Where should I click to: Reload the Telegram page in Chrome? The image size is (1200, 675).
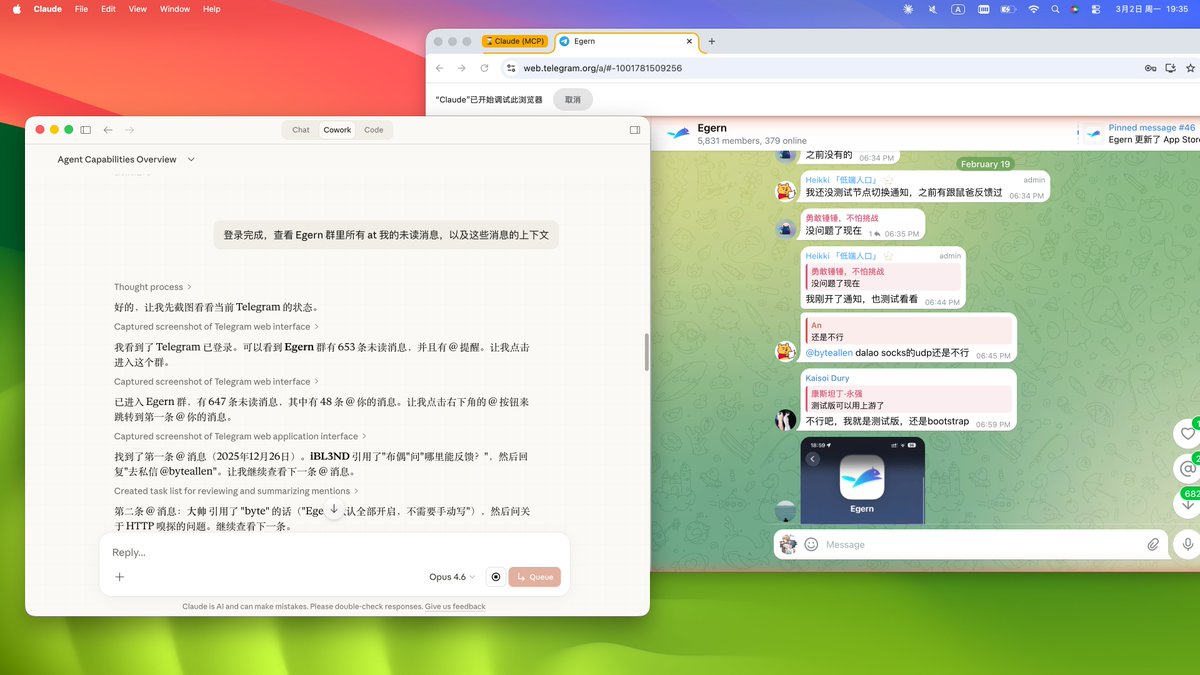(485, 68)
